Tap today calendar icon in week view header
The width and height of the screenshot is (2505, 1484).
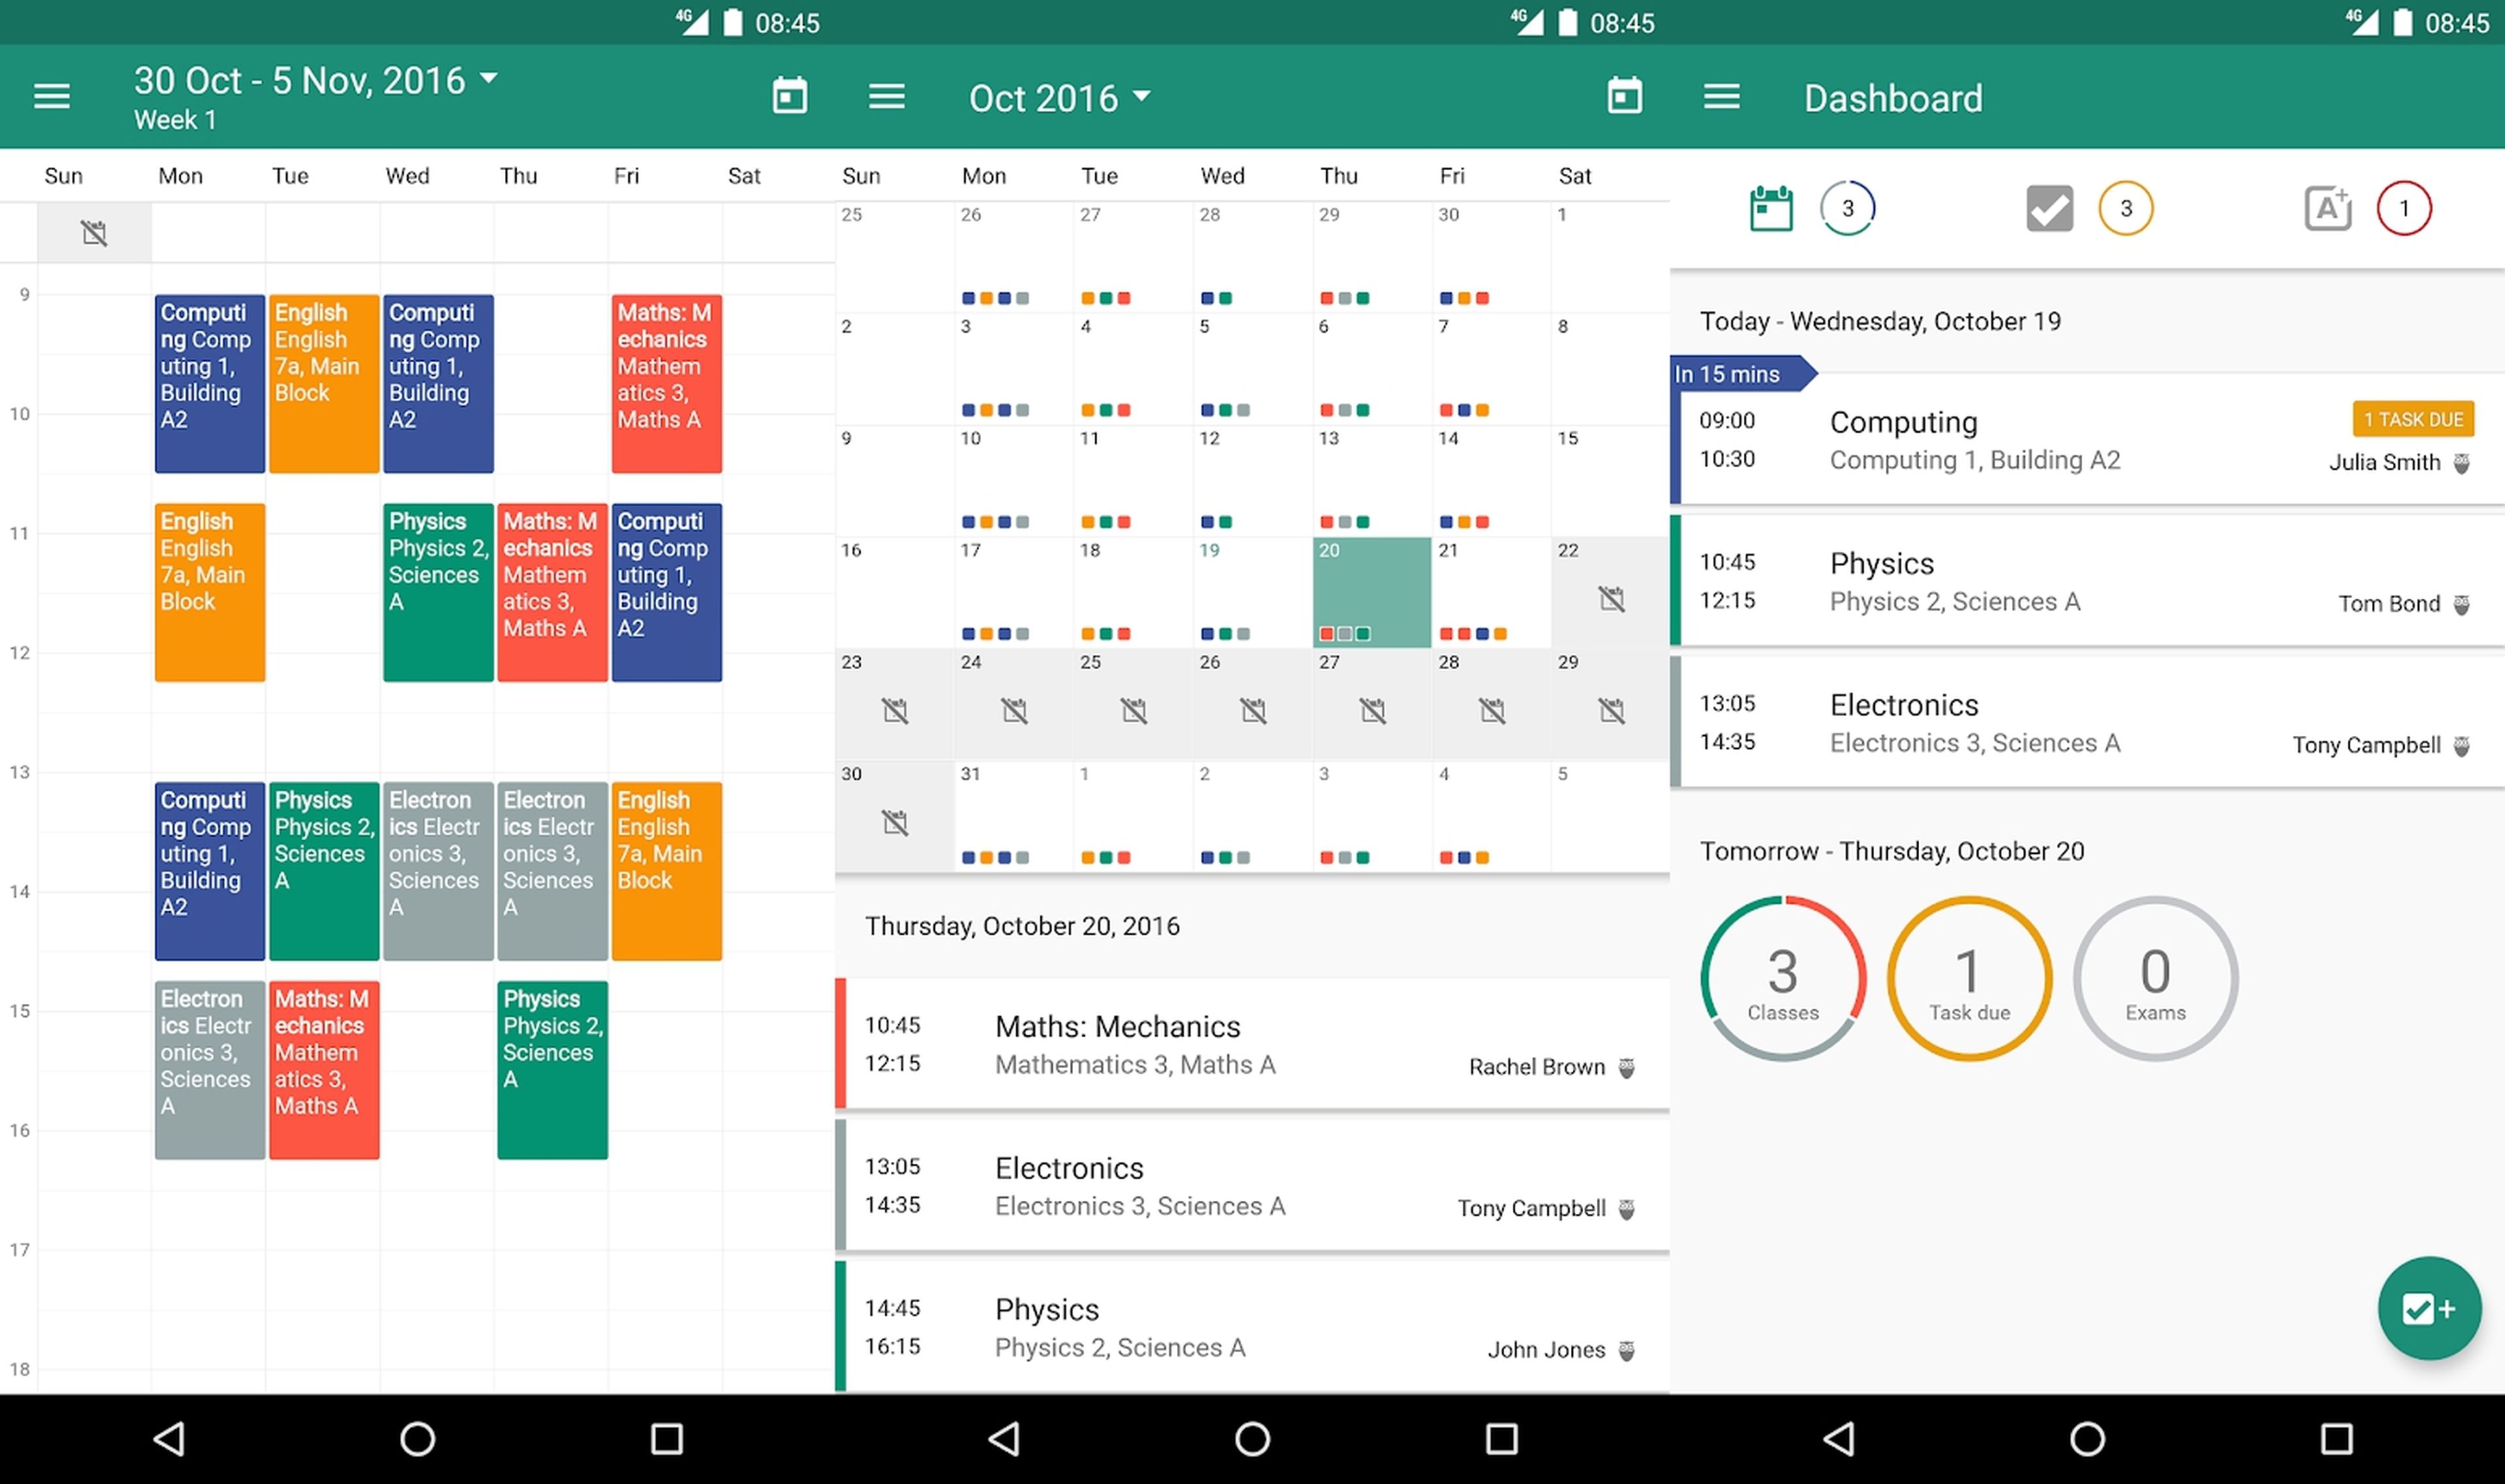click(789, 97)
